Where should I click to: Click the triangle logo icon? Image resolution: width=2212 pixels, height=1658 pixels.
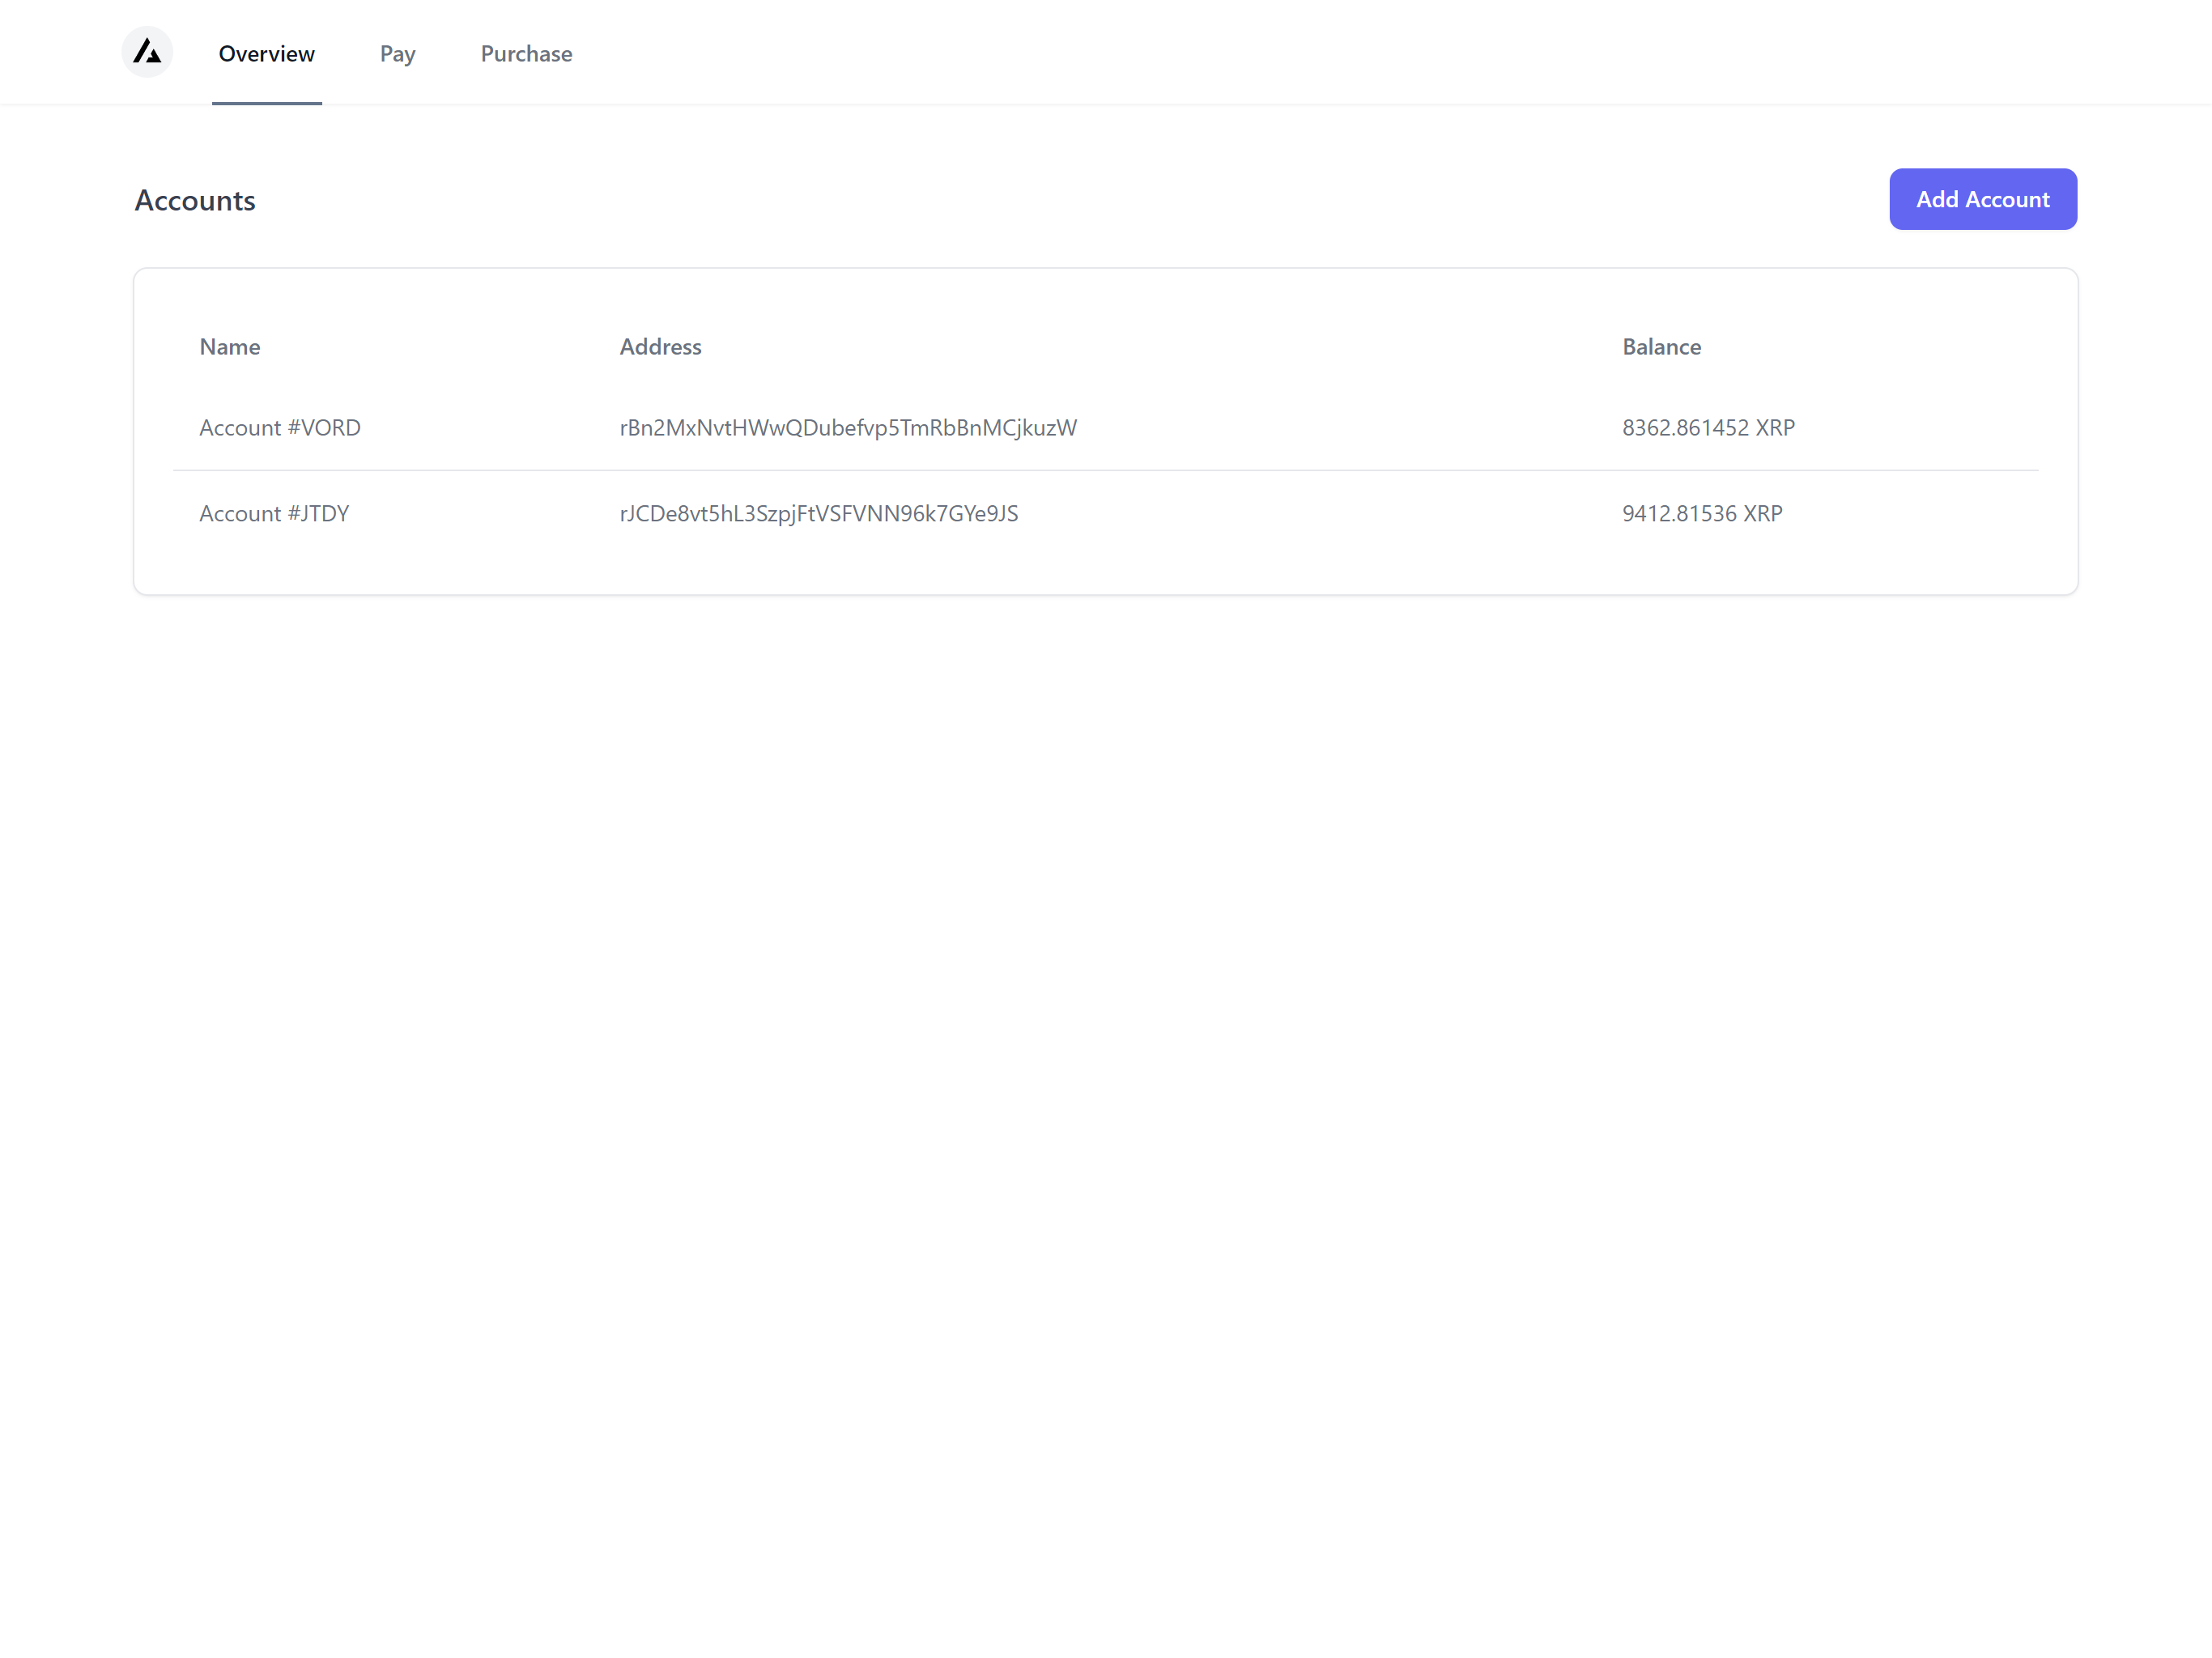click(147, 52)
